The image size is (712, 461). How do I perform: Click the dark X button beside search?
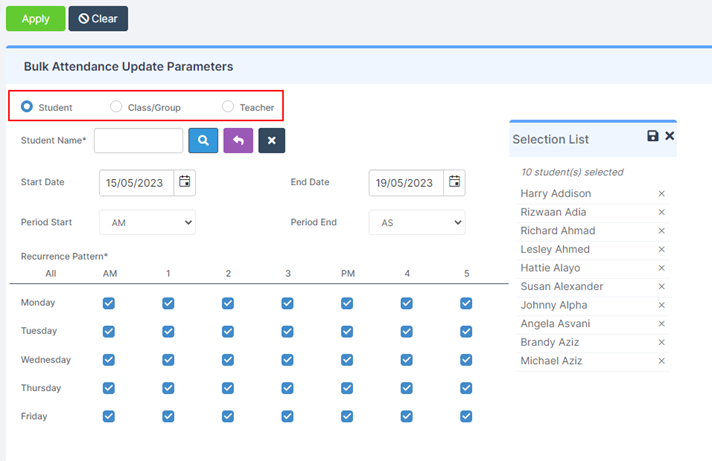tap(271, 141)
